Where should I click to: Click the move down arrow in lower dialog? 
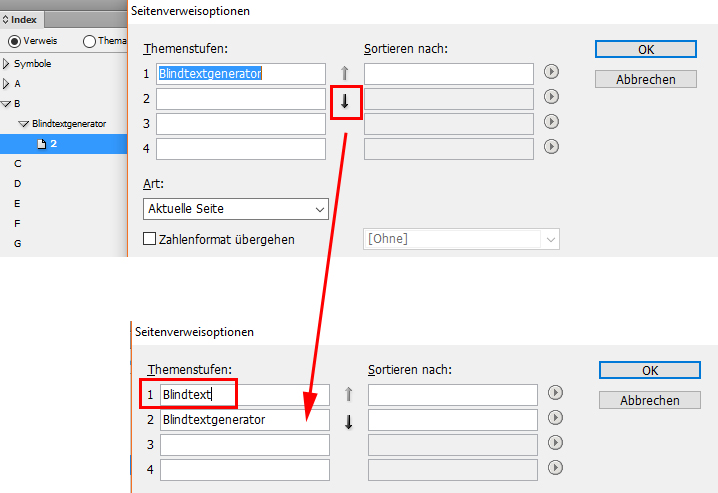click(x=348, y=422)
